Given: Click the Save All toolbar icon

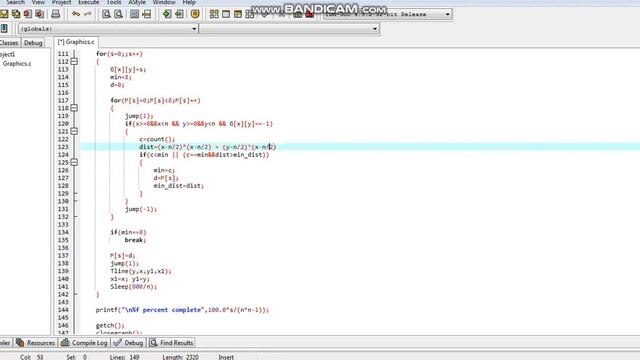Looking at the screenshot, I should click(16, 14).
